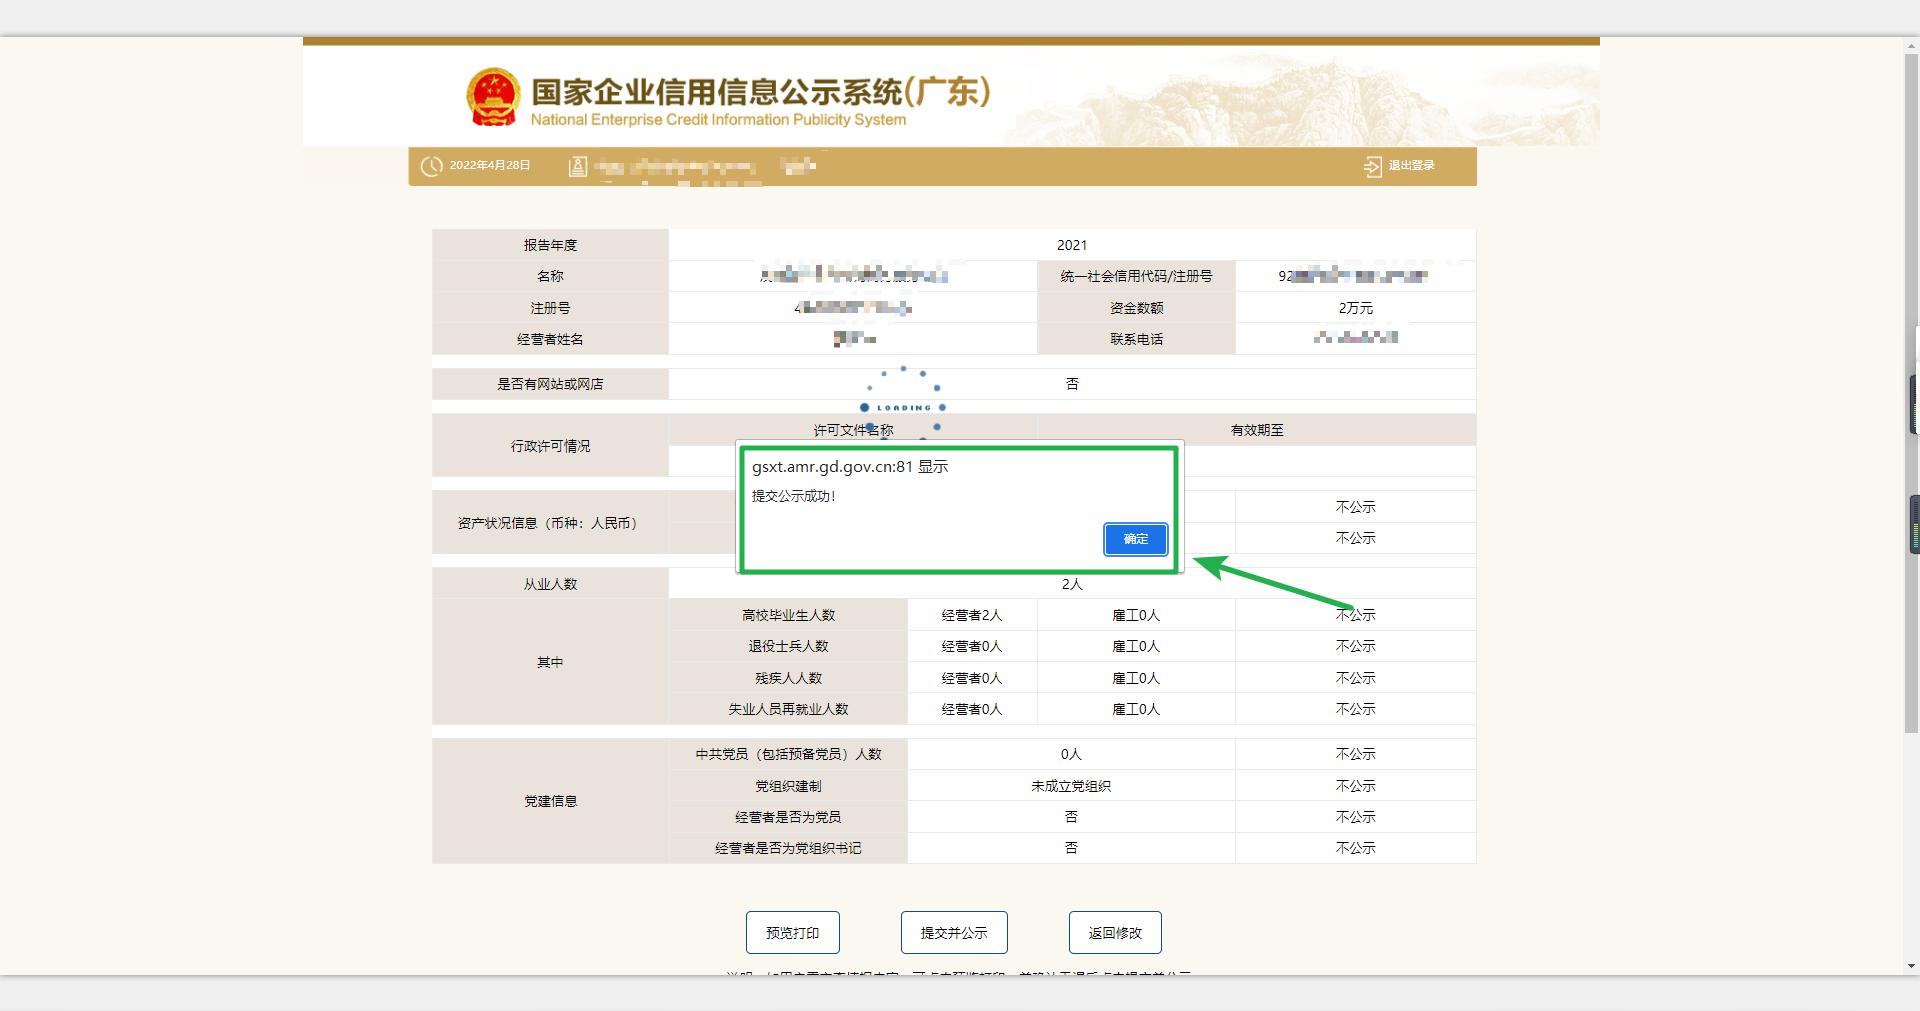Click the clock icon beside 2022年4月28日
1920x1011 pixels.
point(430,166)
